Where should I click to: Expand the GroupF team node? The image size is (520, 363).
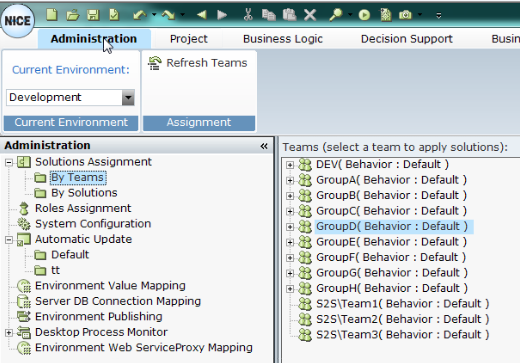(x=290, y=258)
